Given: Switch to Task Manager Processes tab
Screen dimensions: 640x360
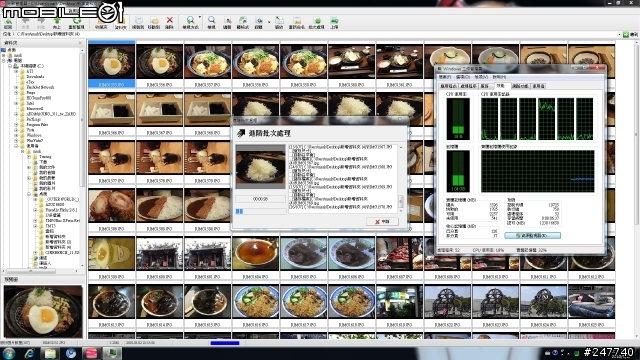Looking at the screenshot, I should (x=469, y=86).
